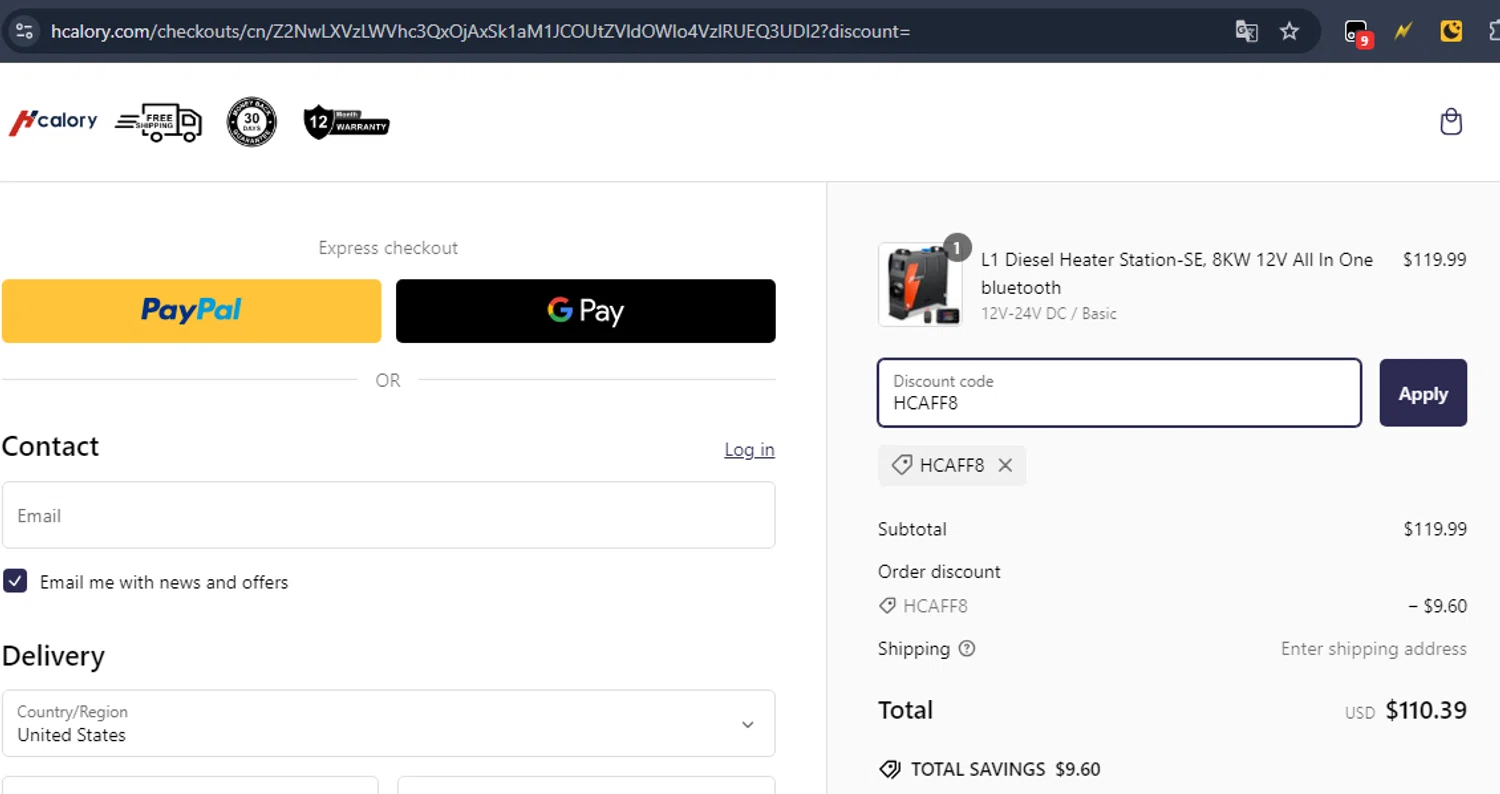The height and width of the screenshot is (794, 1500).
Task: Open the shopping bag cart icon
Action: point(1451,122)
